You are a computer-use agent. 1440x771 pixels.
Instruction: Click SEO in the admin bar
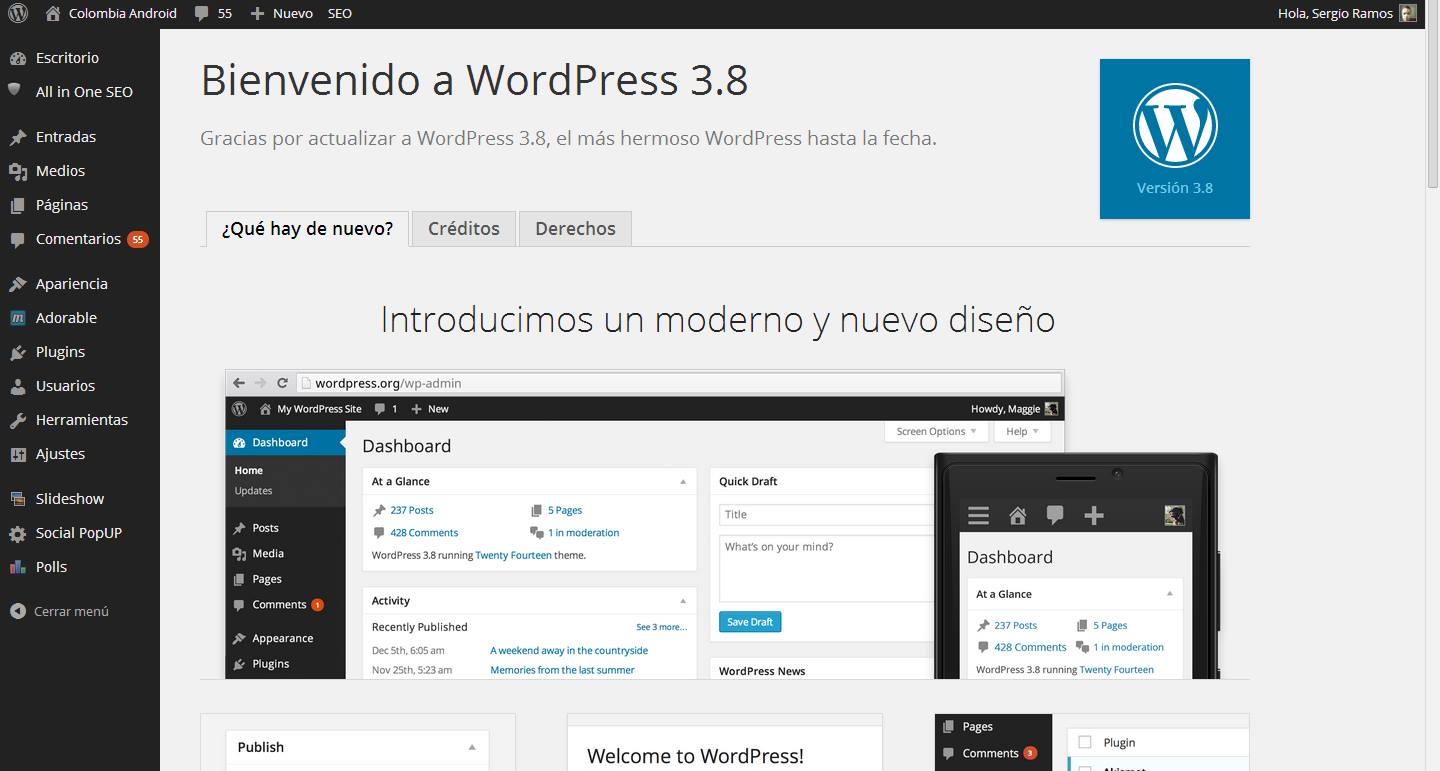(340, 13)
